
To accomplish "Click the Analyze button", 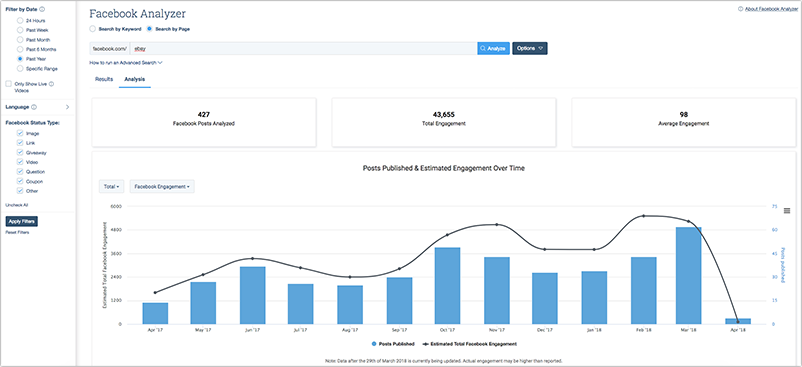I will 494,48.
